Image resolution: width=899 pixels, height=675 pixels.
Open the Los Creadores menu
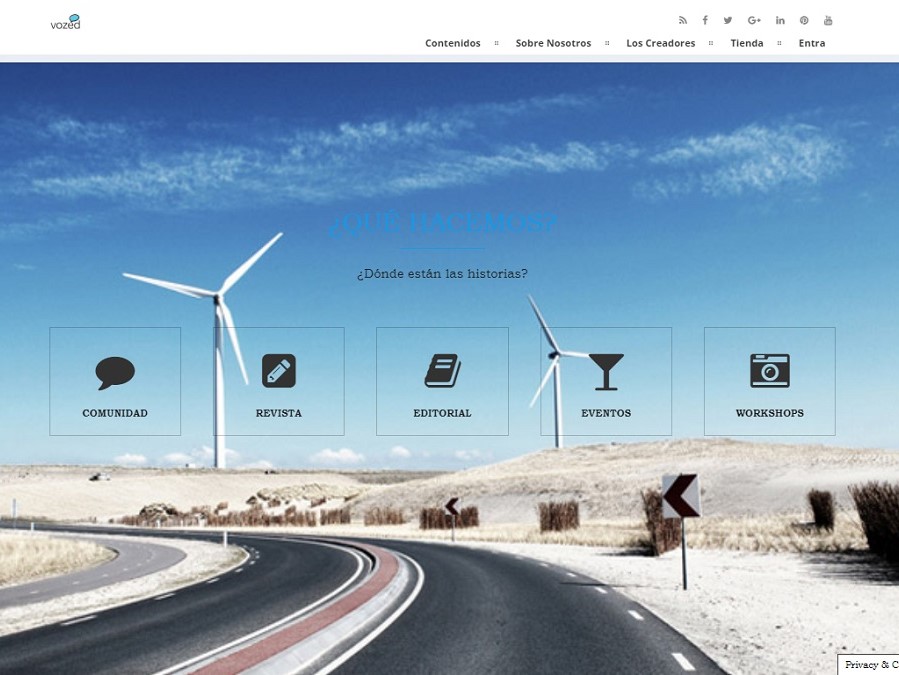(x=660, y=43)
